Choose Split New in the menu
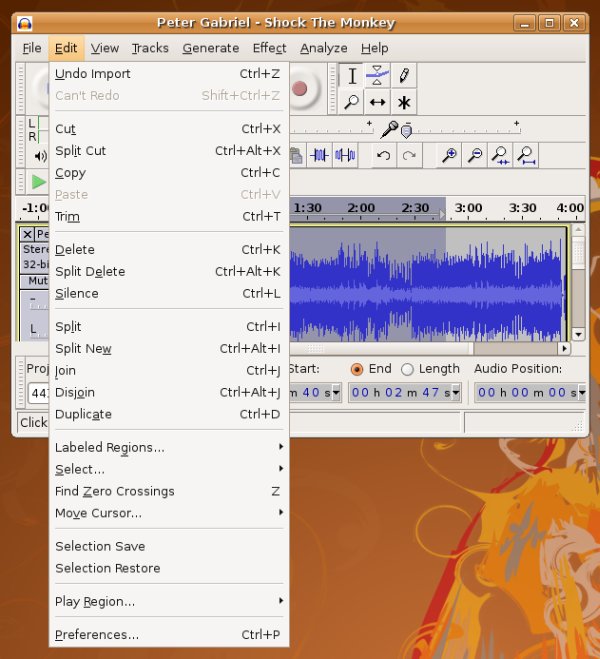Viewport: 600px width, 659px height. (x=168, y=348)
